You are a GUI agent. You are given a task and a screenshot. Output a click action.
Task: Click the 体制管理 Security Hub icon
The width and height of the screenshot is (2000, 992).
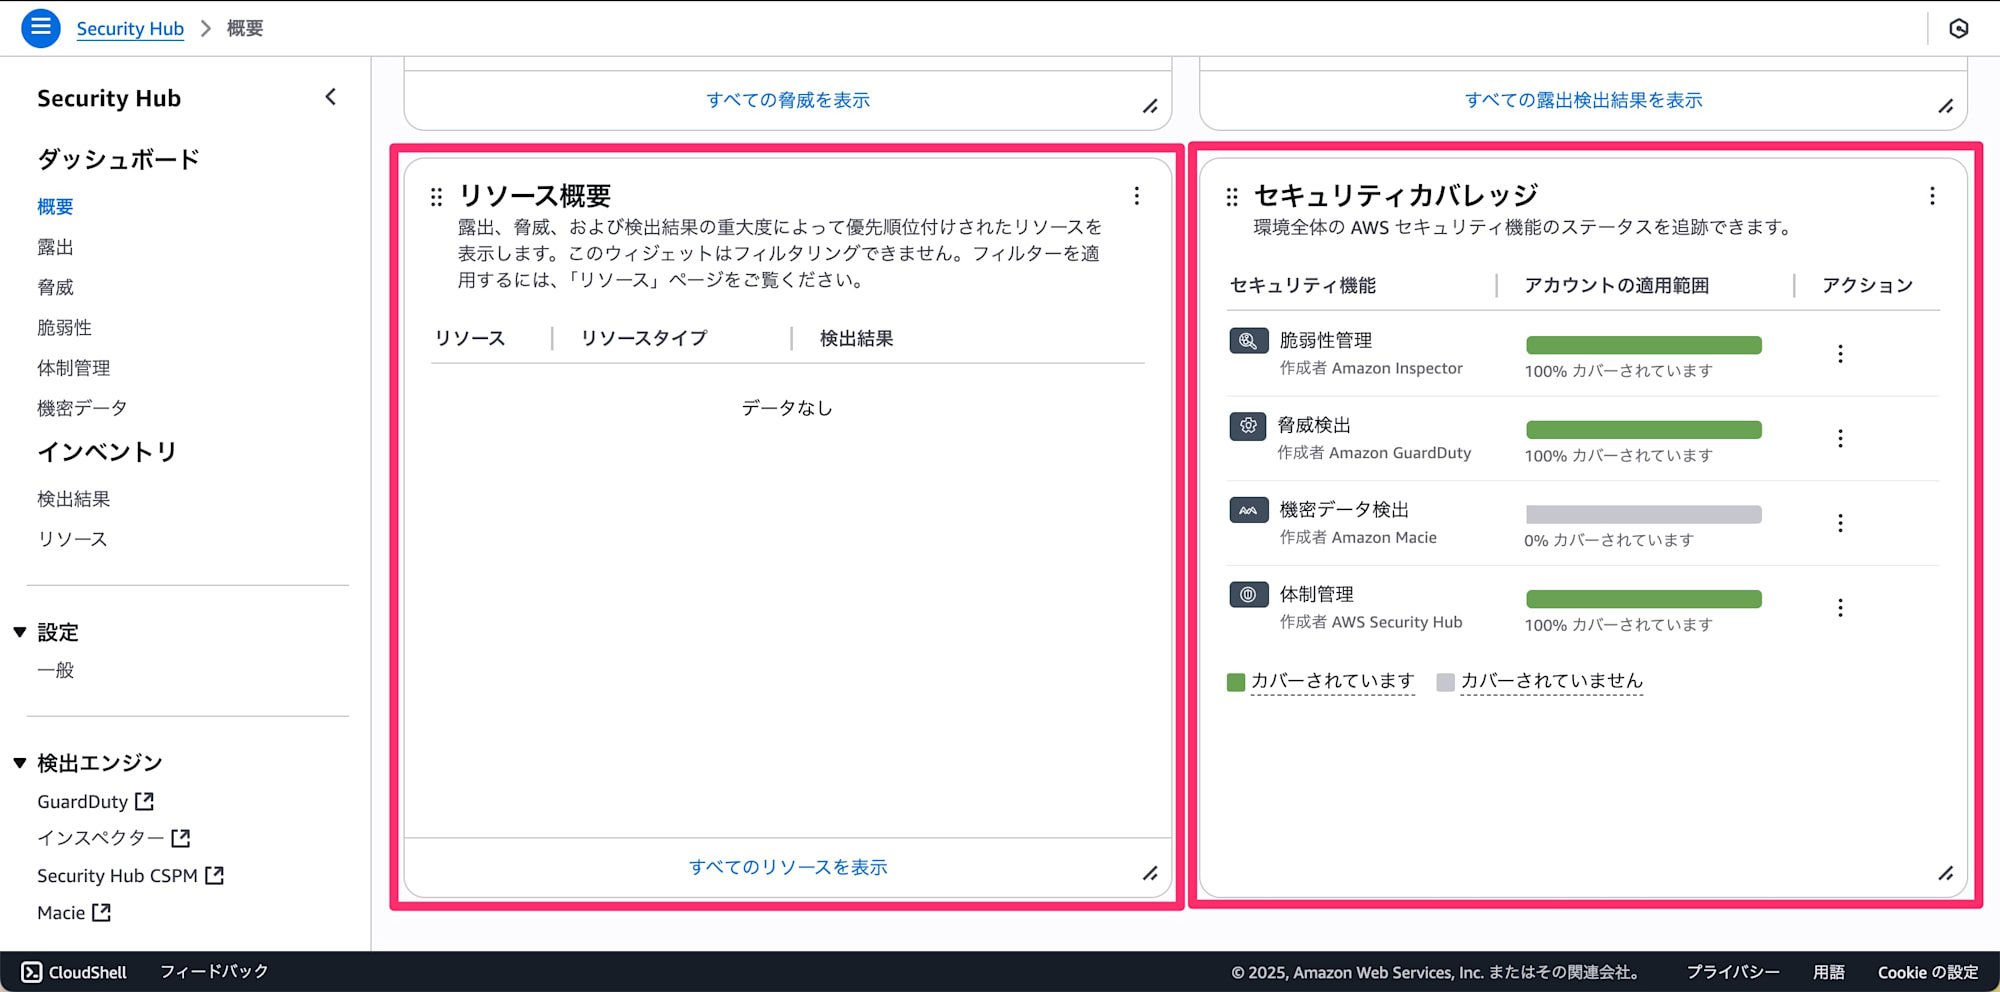[1248, 595]
